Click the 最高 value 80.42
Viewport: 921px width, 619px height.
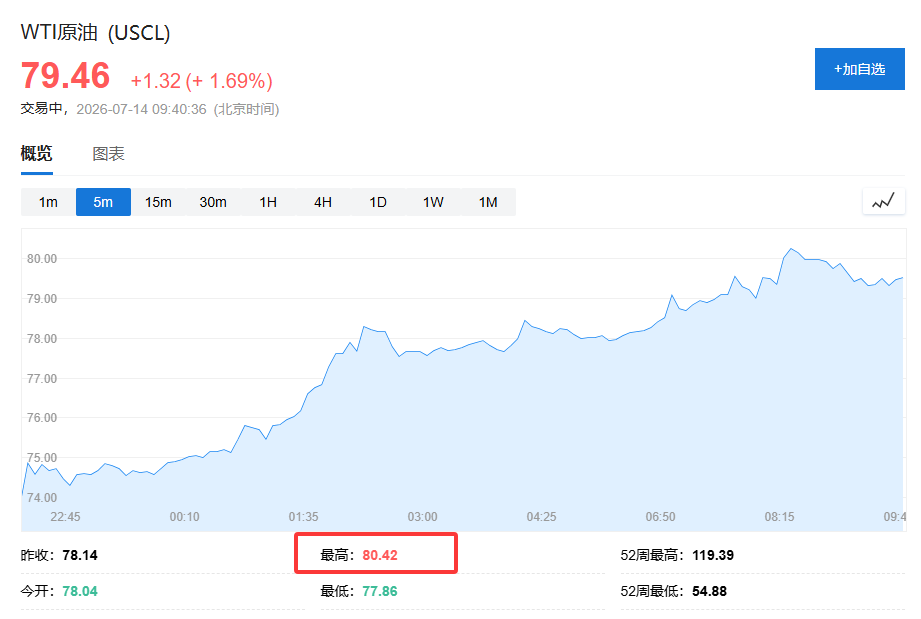[x=380, y=555]
